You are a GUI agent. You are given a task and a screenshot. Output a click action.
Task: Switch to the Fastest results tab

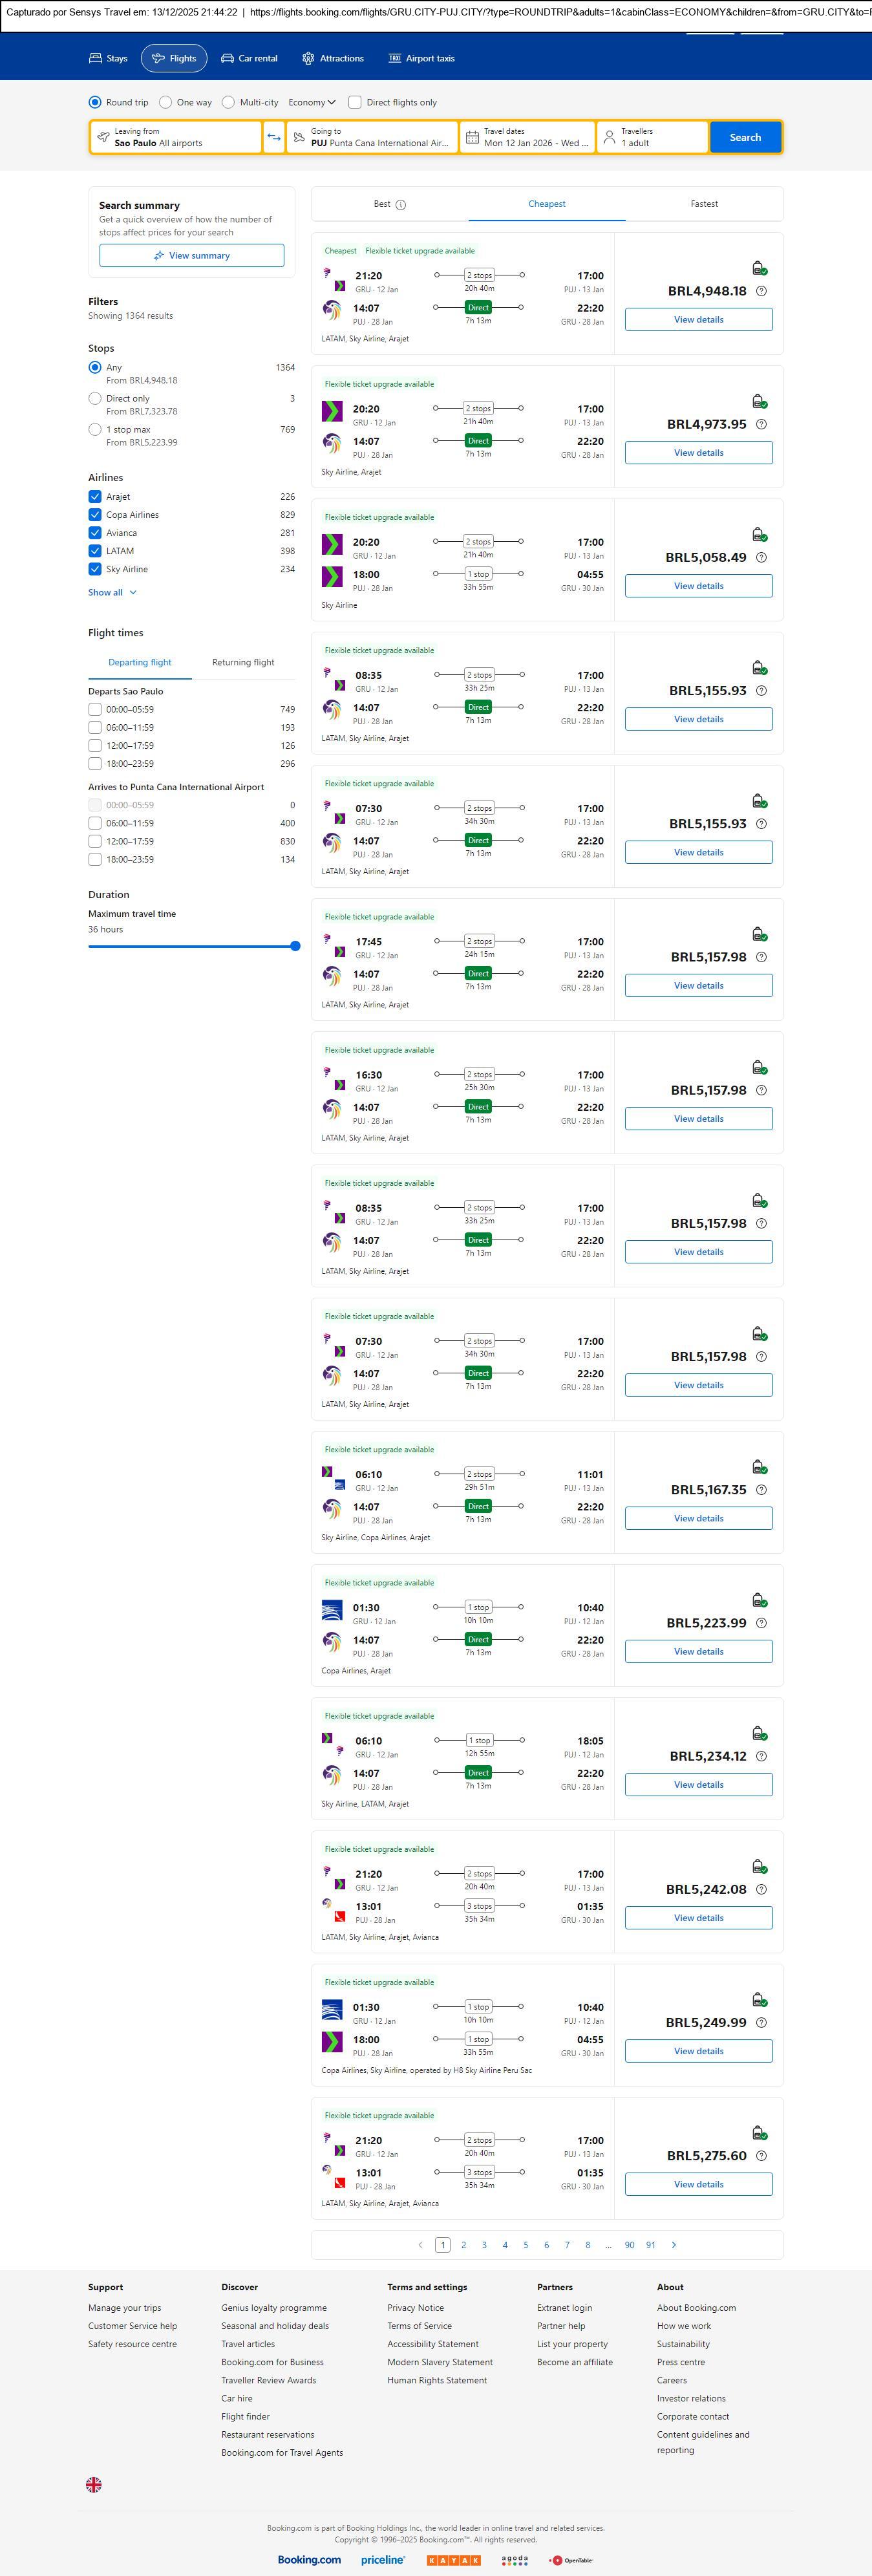(704, 204)
